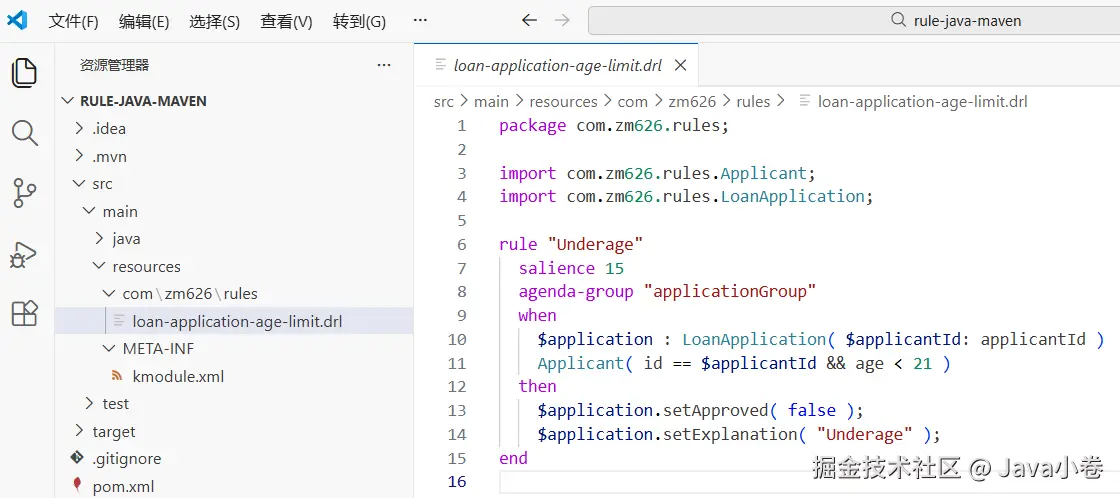Expand the target folder
The image size is (1120, 498).
click(113, 432)
